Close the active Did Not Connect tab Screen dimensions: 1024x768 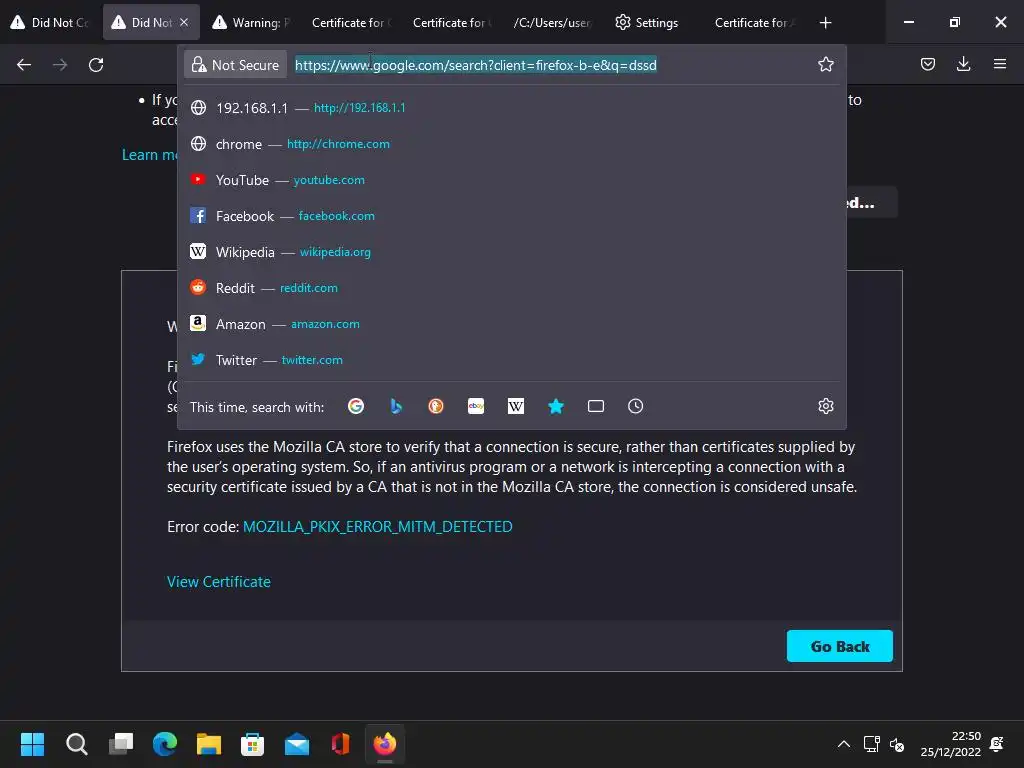[x=184, y=22]
